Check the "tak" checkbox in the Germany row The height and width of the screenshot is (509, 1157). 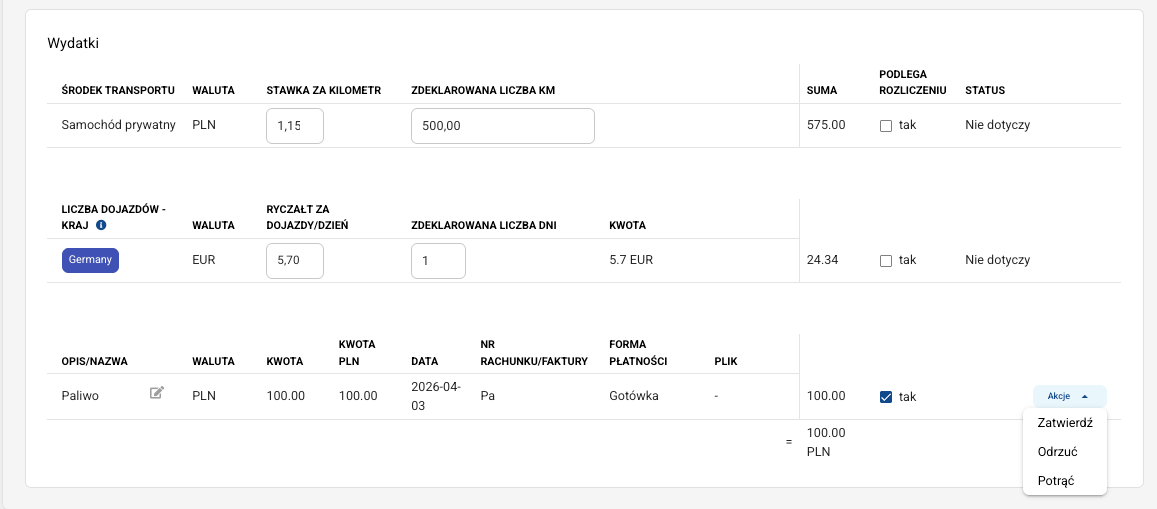point(886,261)
